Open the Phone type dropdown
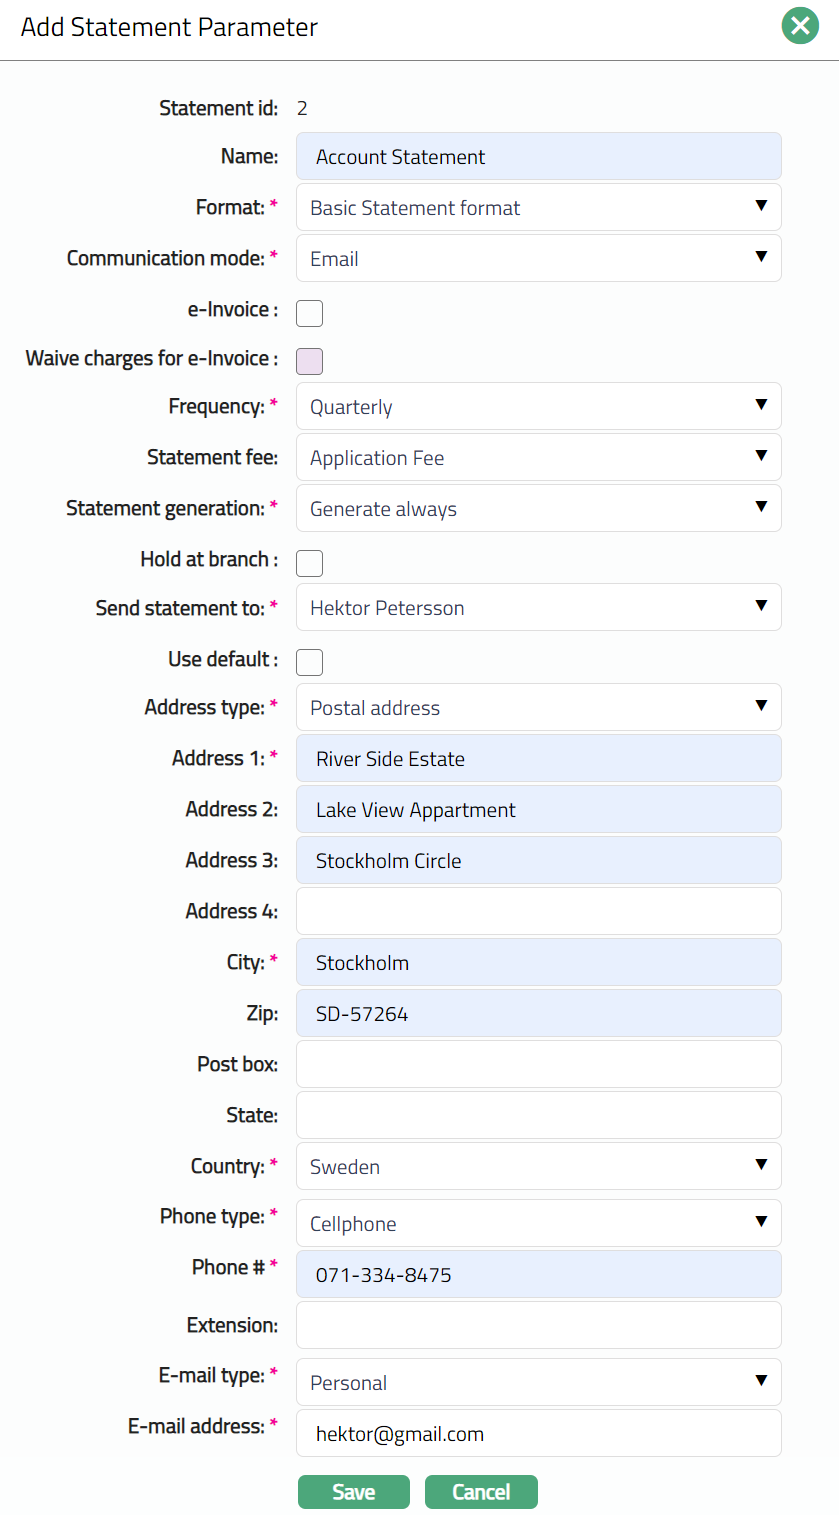The image size is (839, 1515). [x=538, y=1224]
